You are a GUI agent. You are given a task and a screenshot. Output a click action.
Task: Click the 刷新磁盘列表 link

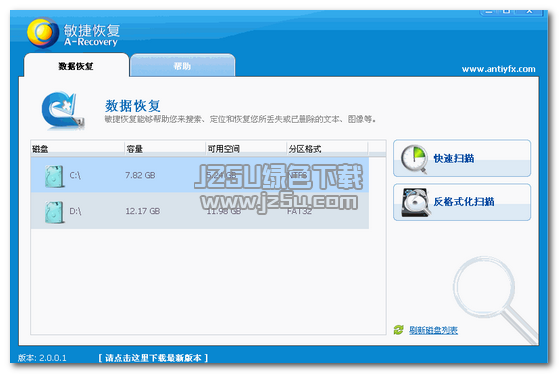(x=433, y=330)
